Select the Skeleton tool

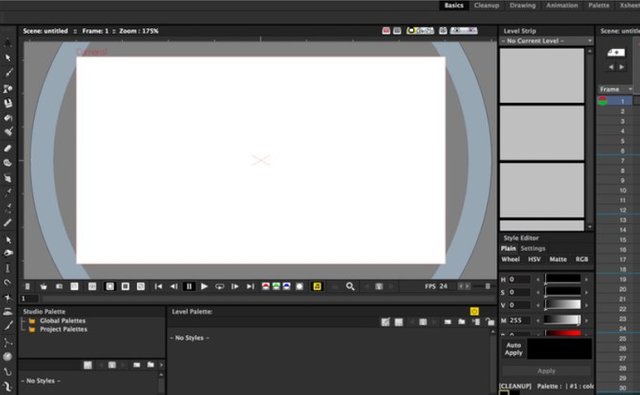8,343
